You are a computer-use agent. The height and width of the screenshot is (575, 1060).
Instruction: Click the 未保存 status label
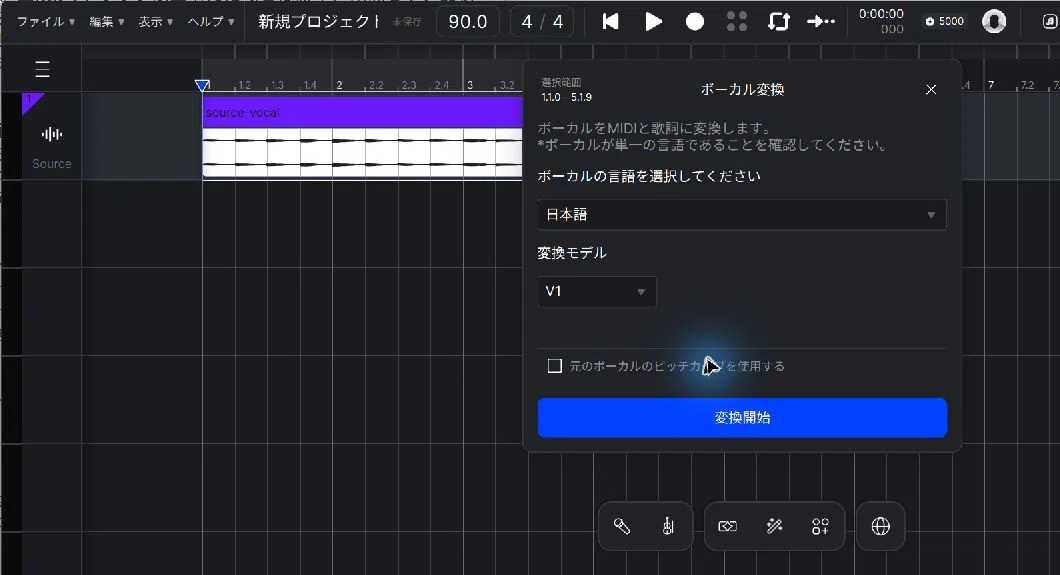[407, 22]
